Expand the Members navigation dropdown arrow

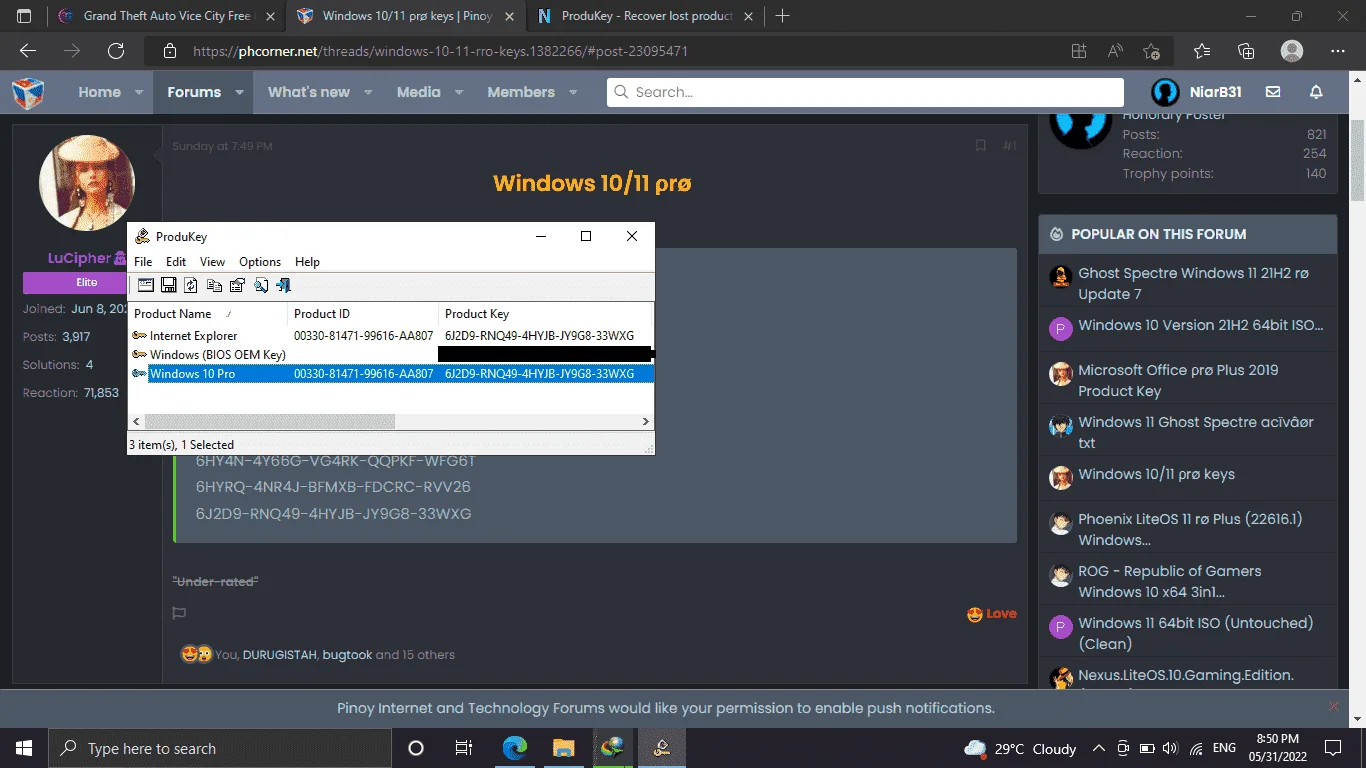tap(573, 92)
